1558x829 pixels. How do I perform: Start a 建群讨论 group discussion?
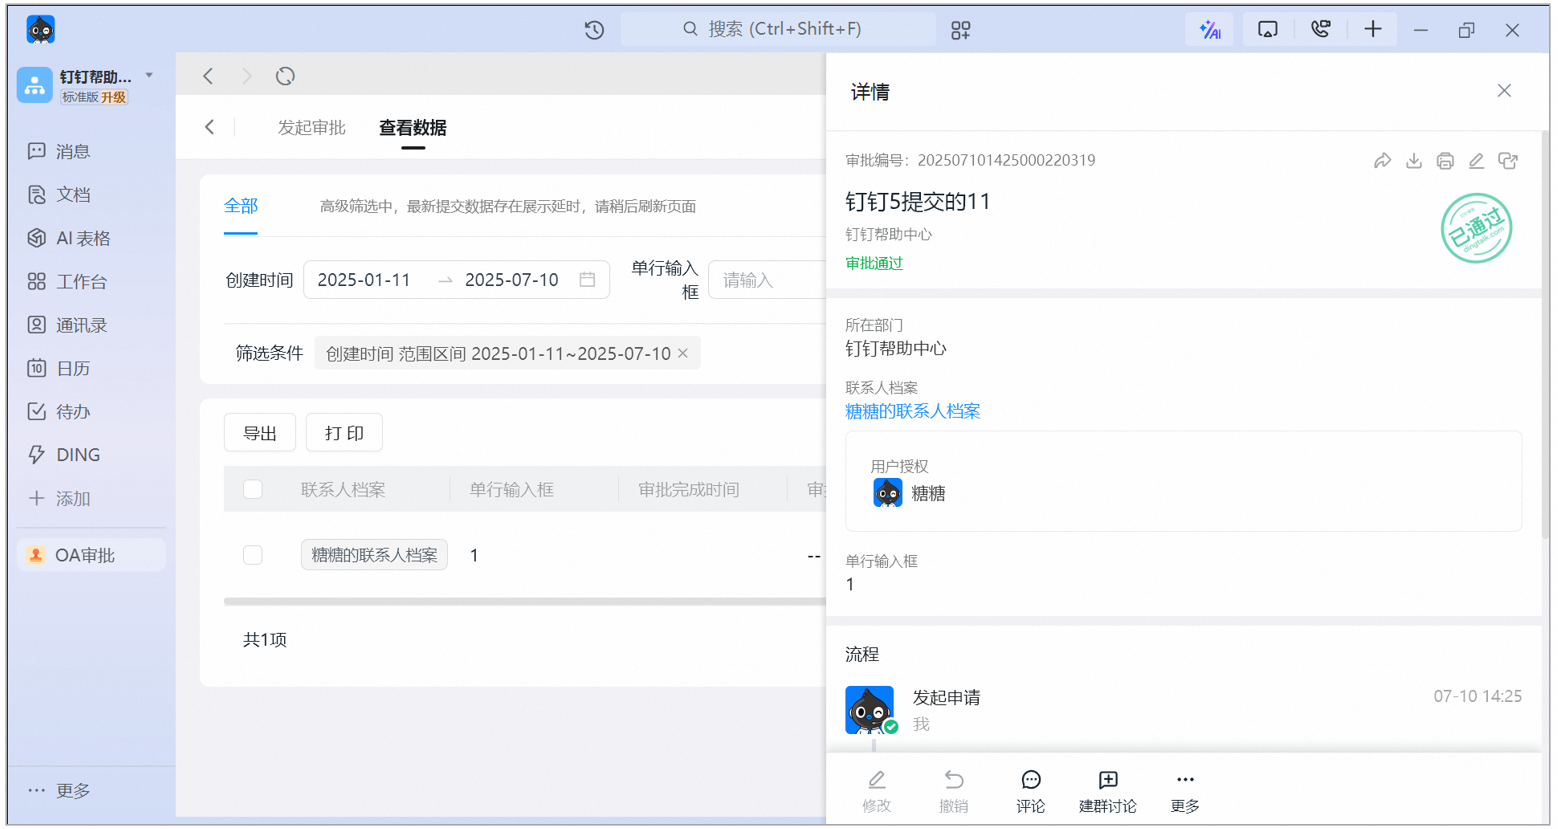point(1108,791)
